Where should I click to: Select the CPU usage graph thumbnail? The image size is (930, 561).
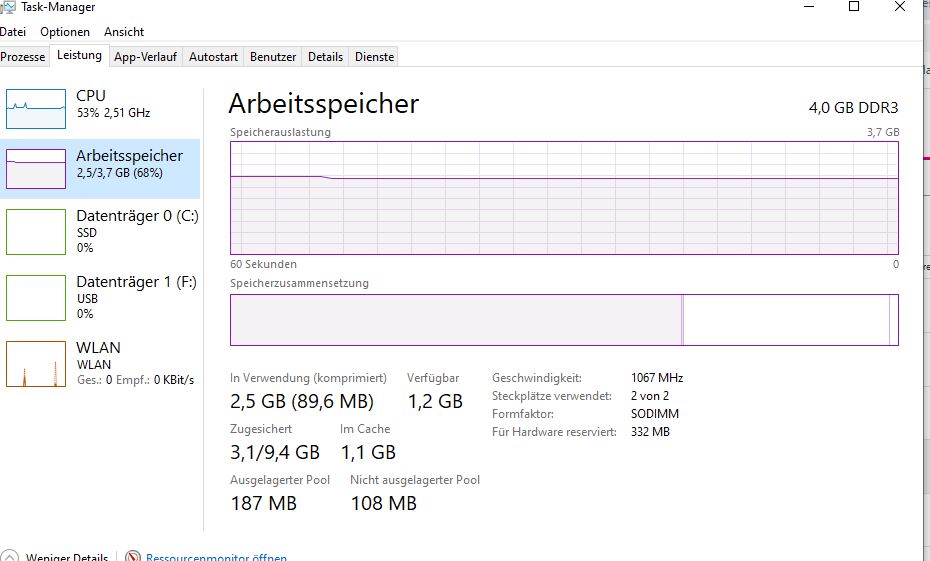pos(36,108)
